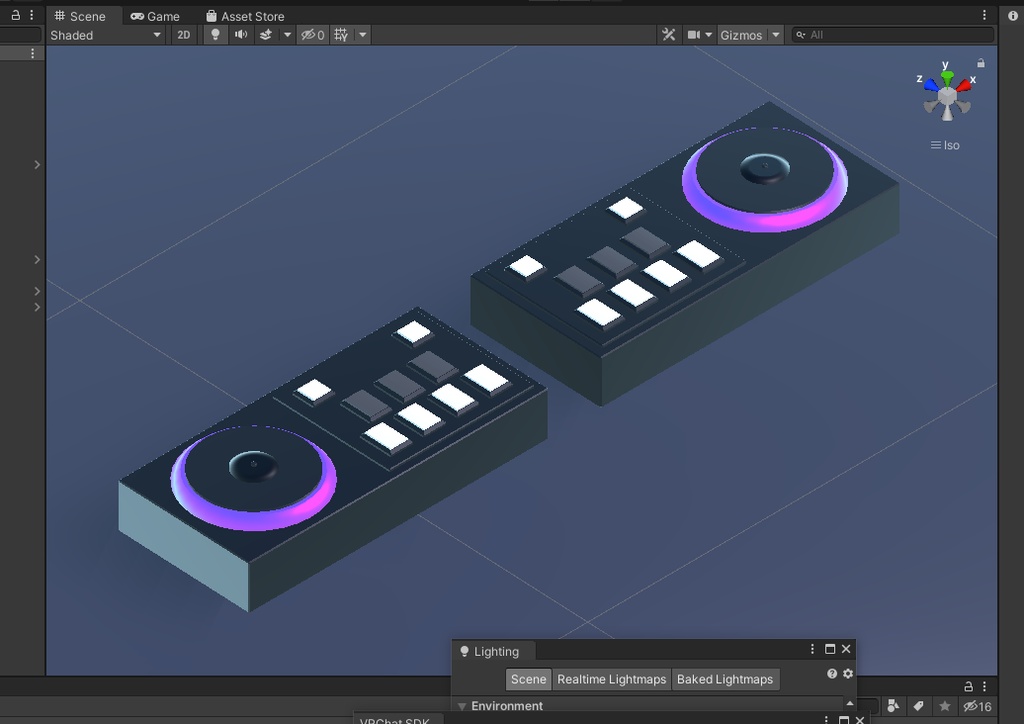Click the center cube of the orientation gizmo
The image size is (1024, 724).
click(947, 97)
